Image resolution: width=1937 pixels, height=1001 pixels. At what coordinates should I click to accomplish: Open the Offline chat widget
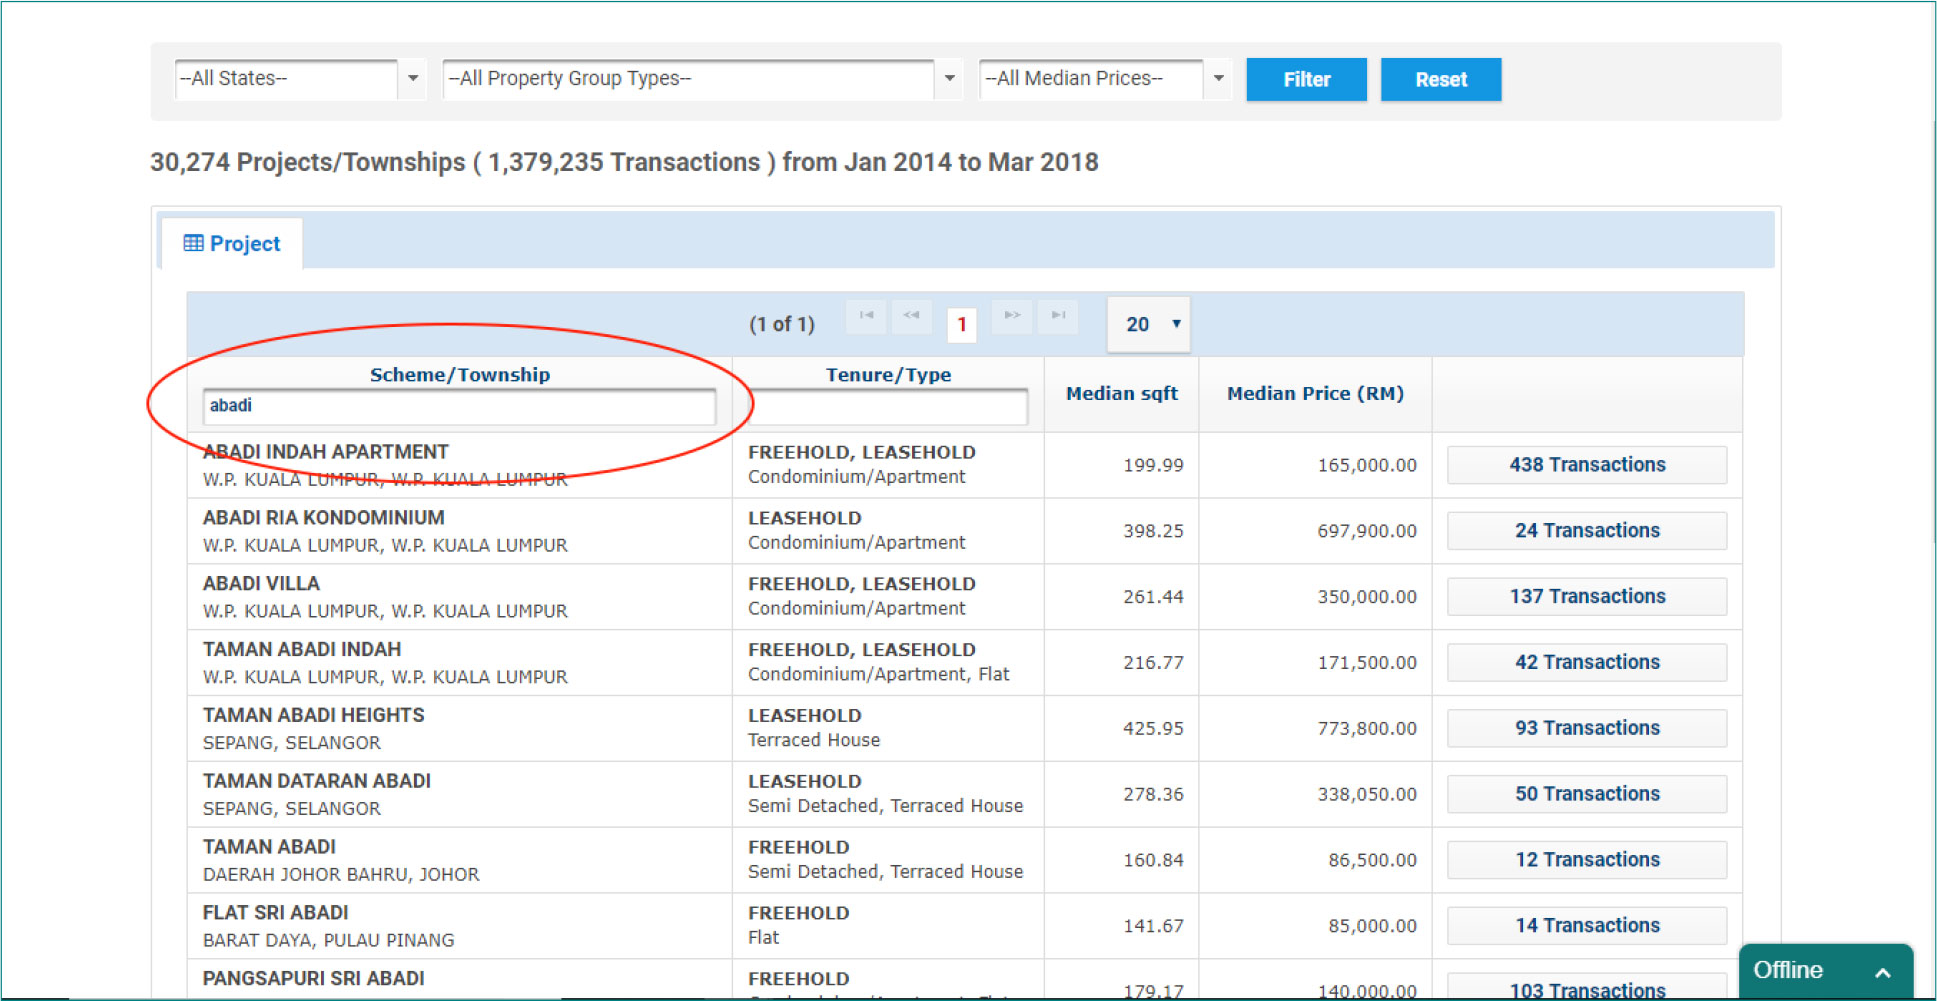1826,971
